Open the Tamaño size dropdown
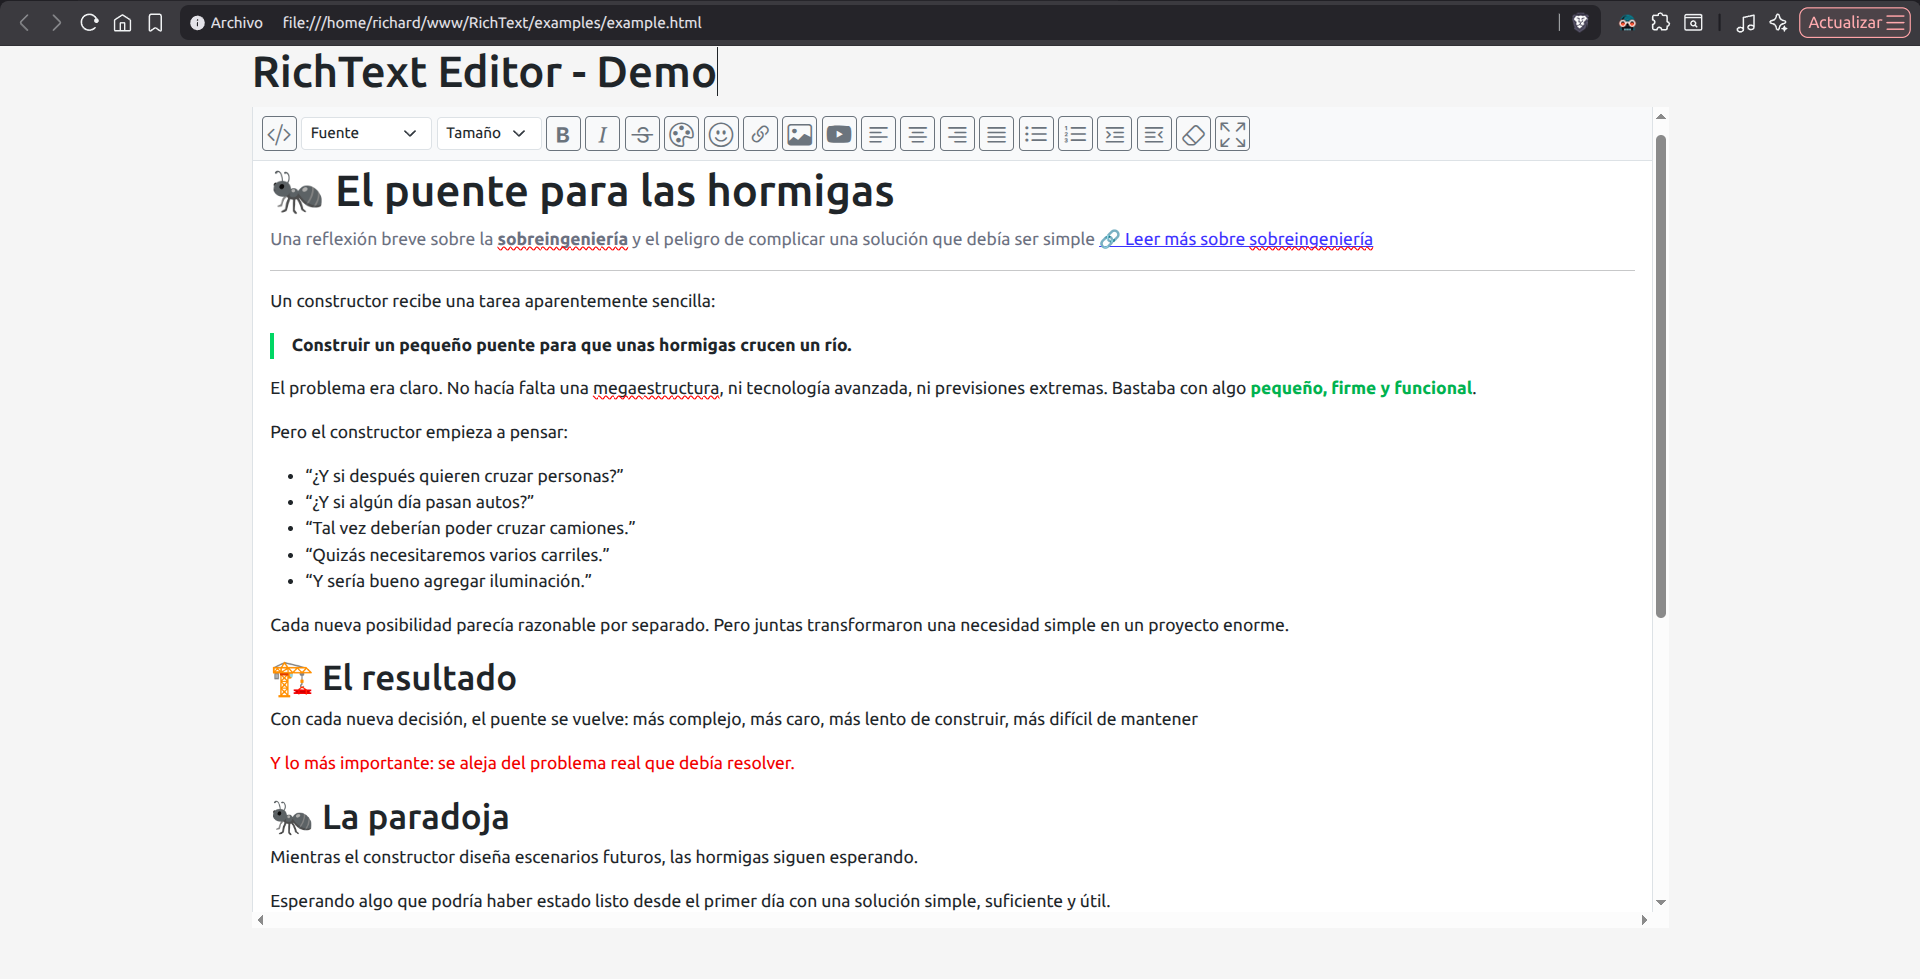 (488, 134)
